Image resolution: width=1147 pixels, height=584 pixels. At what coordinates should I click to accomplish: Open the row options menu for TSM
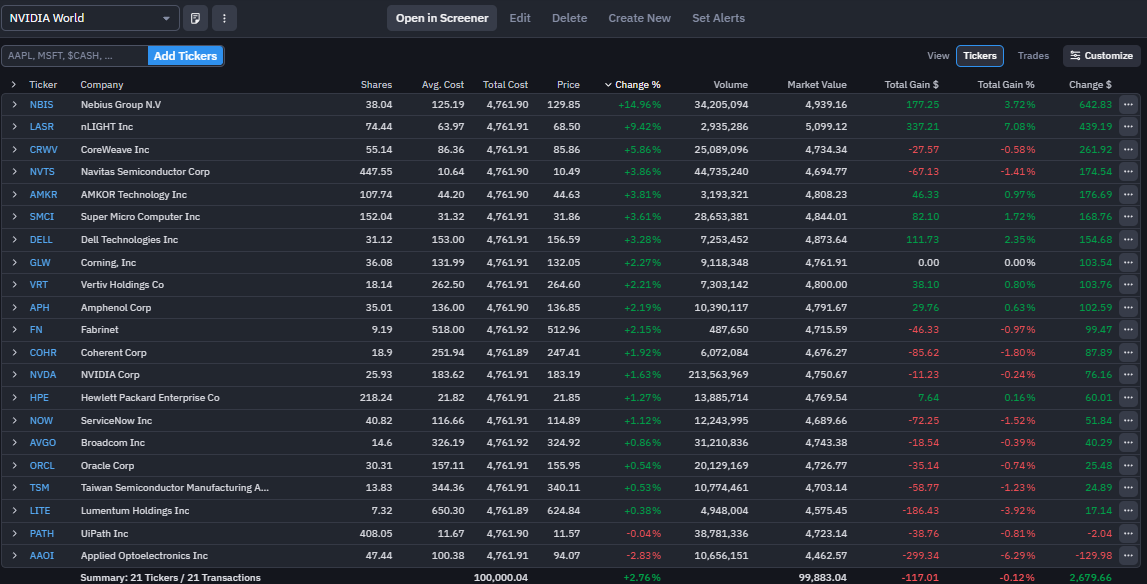click(1128, 488)
